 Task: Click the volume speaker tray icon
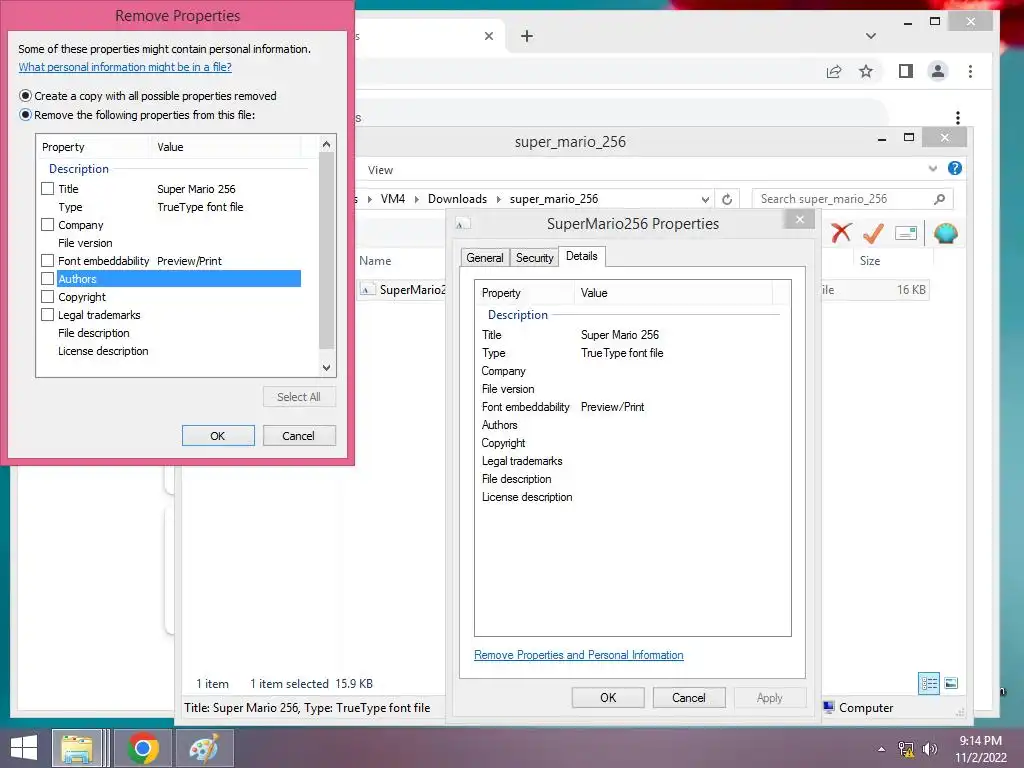point(930,749)
